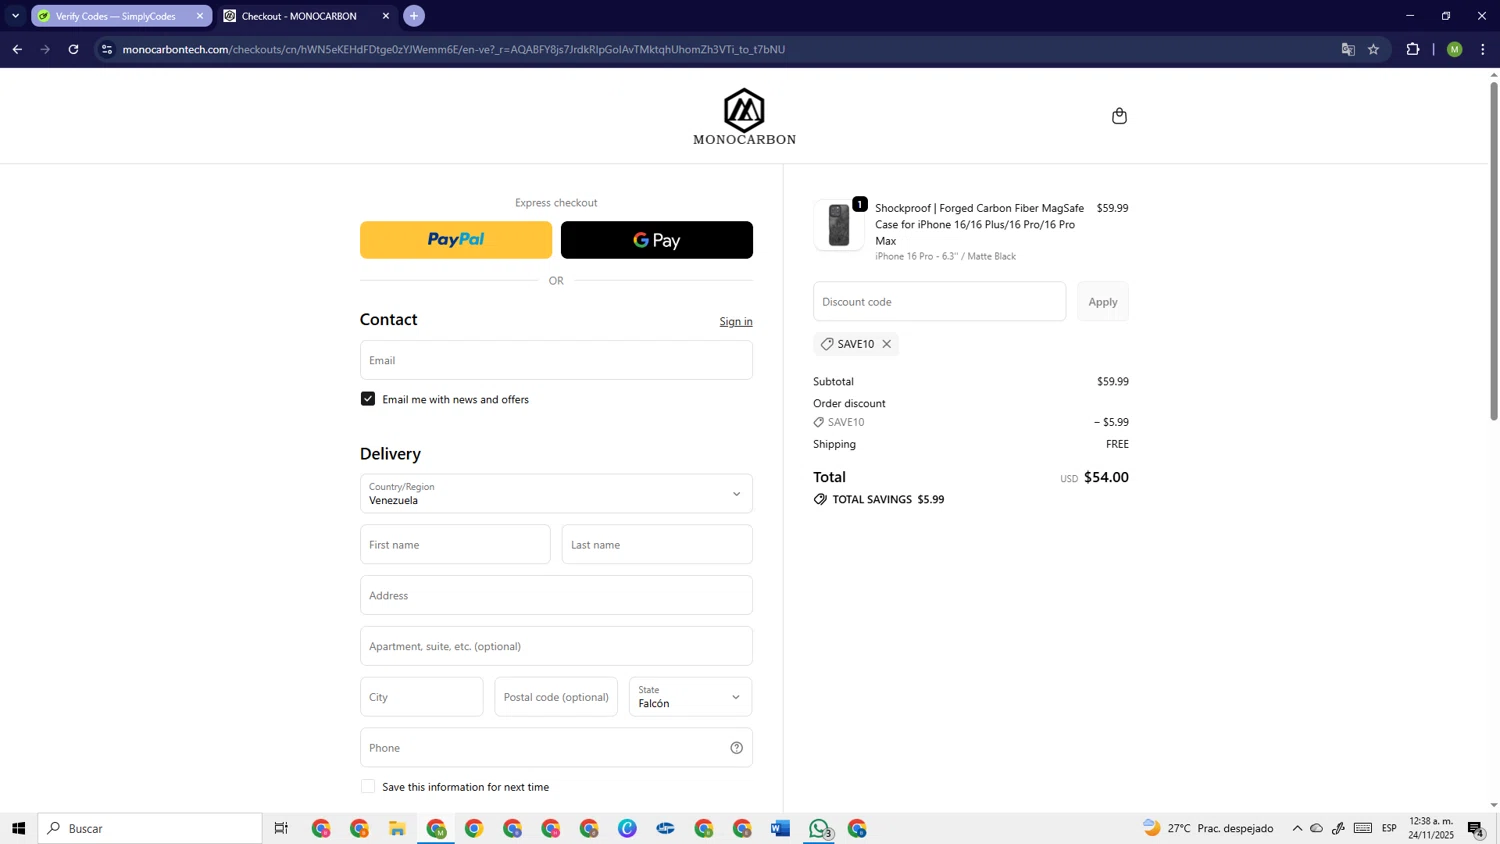The image size is (1500, 844).
Task: Open the Windows Start menu
Action: click(x=18, y=828)
